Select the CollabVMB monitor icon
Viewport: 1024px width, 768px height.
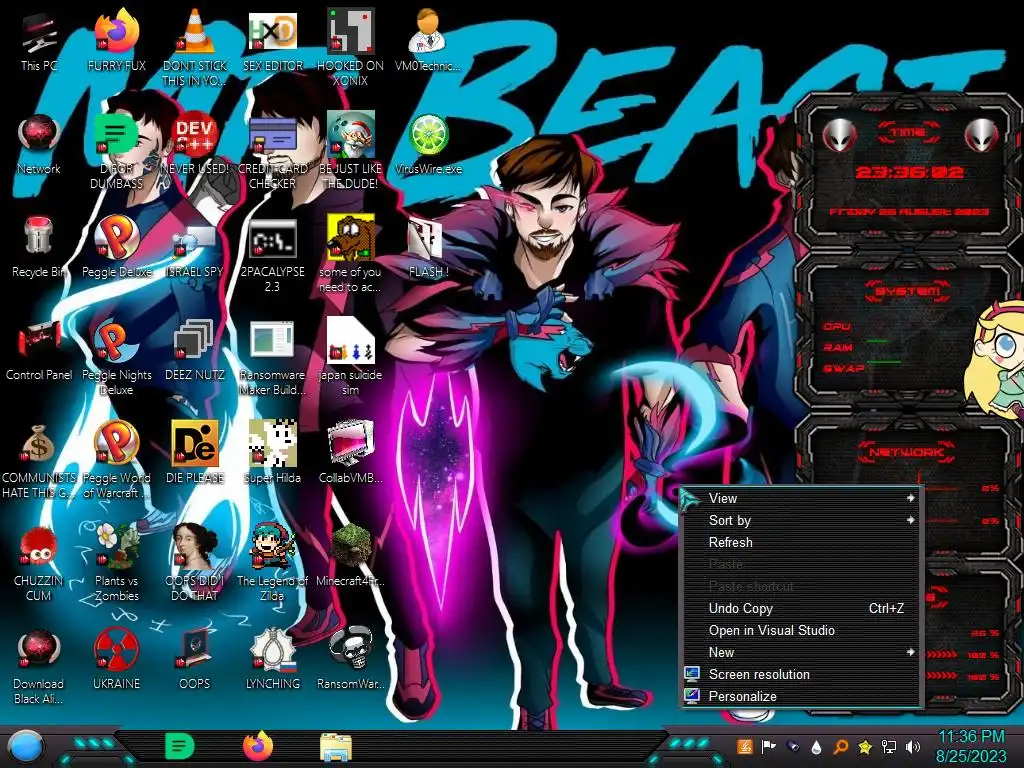point(350,453)
